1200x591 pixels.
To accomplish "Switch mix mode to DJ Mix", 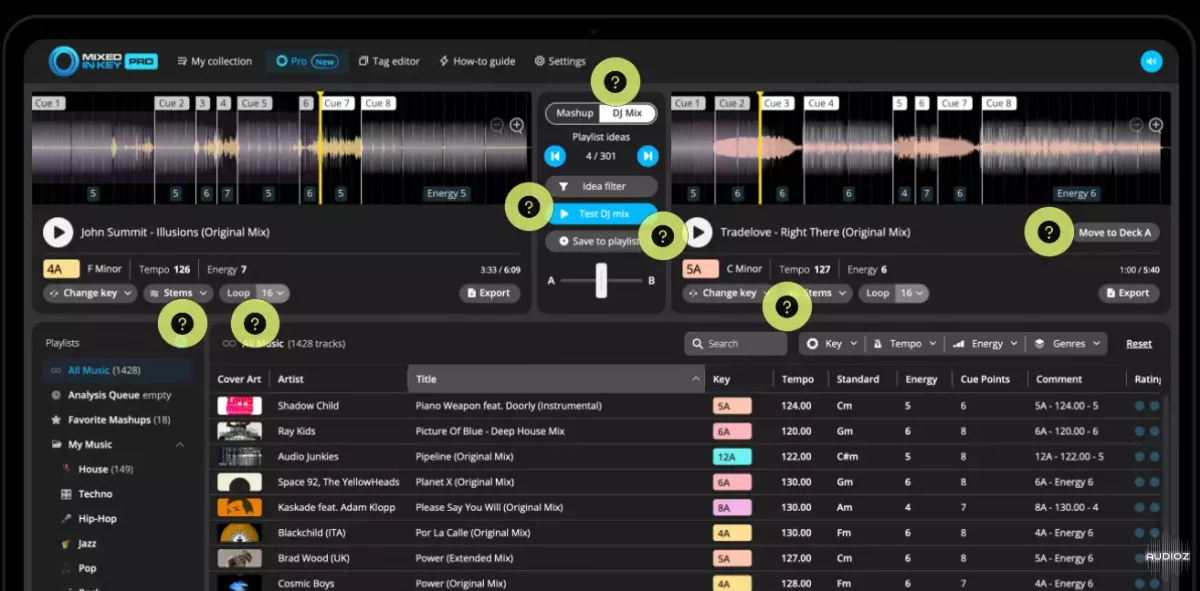I will tap(628, 113).
